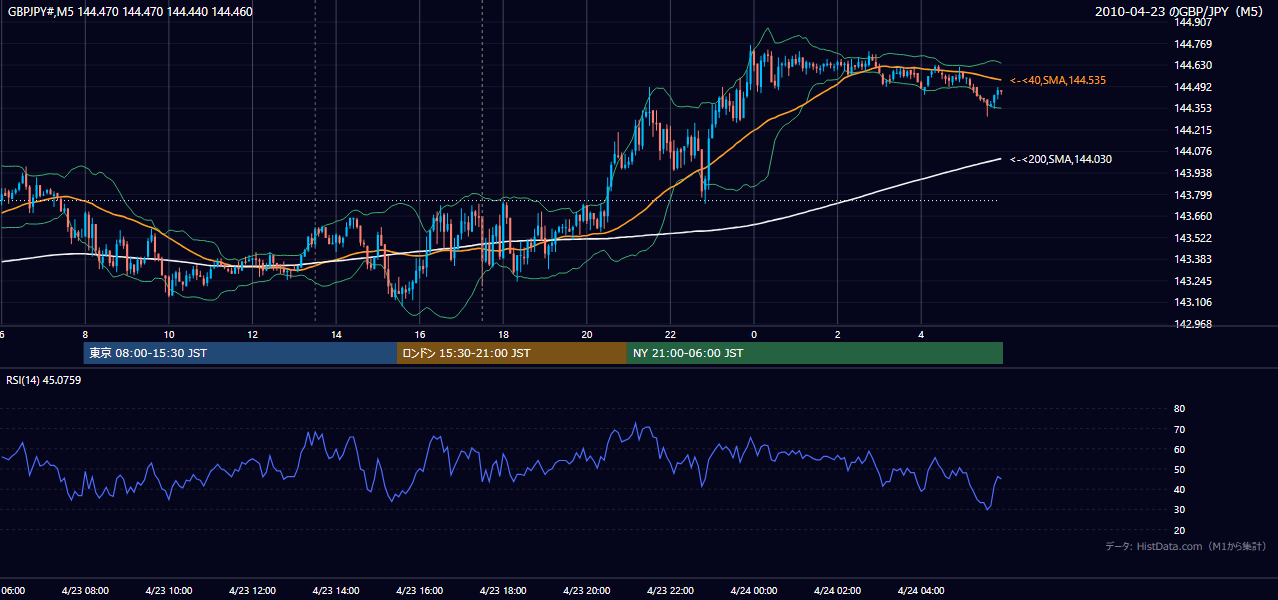The width and height of the screenshot is (1278, 600).
Task: Click price axis label 143.938
Action: (x=1192, y=173)
